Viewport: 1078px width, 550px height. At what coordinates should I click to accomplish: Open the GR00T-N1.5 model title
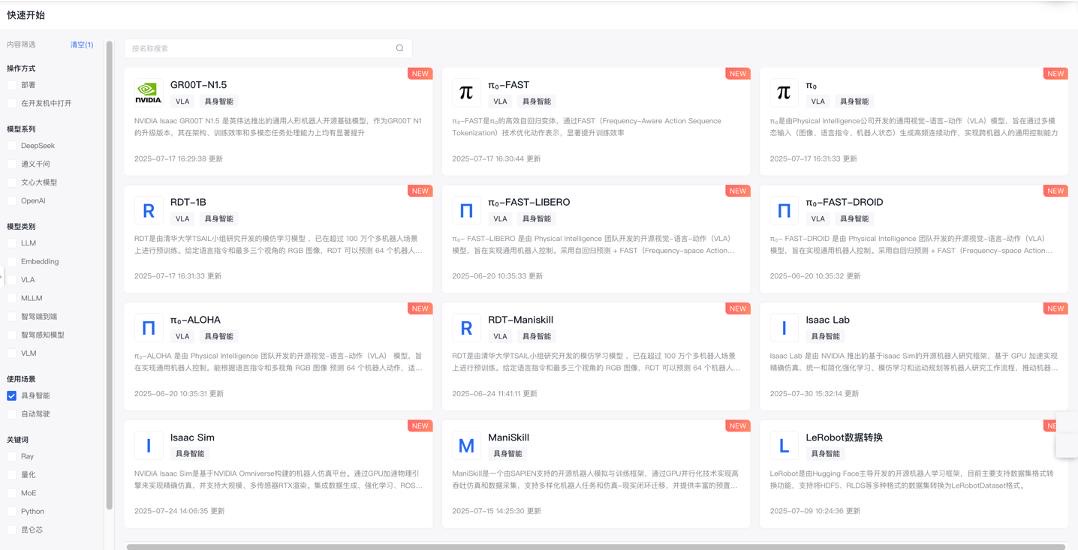tap(199, 85)
